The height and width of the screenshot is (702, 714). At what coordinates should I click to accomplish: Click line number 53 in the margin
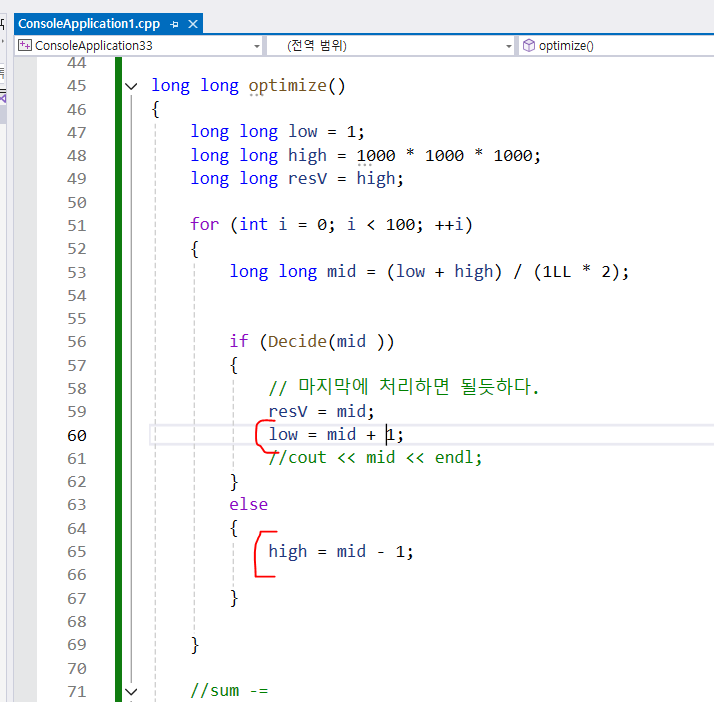click(76, 273)
